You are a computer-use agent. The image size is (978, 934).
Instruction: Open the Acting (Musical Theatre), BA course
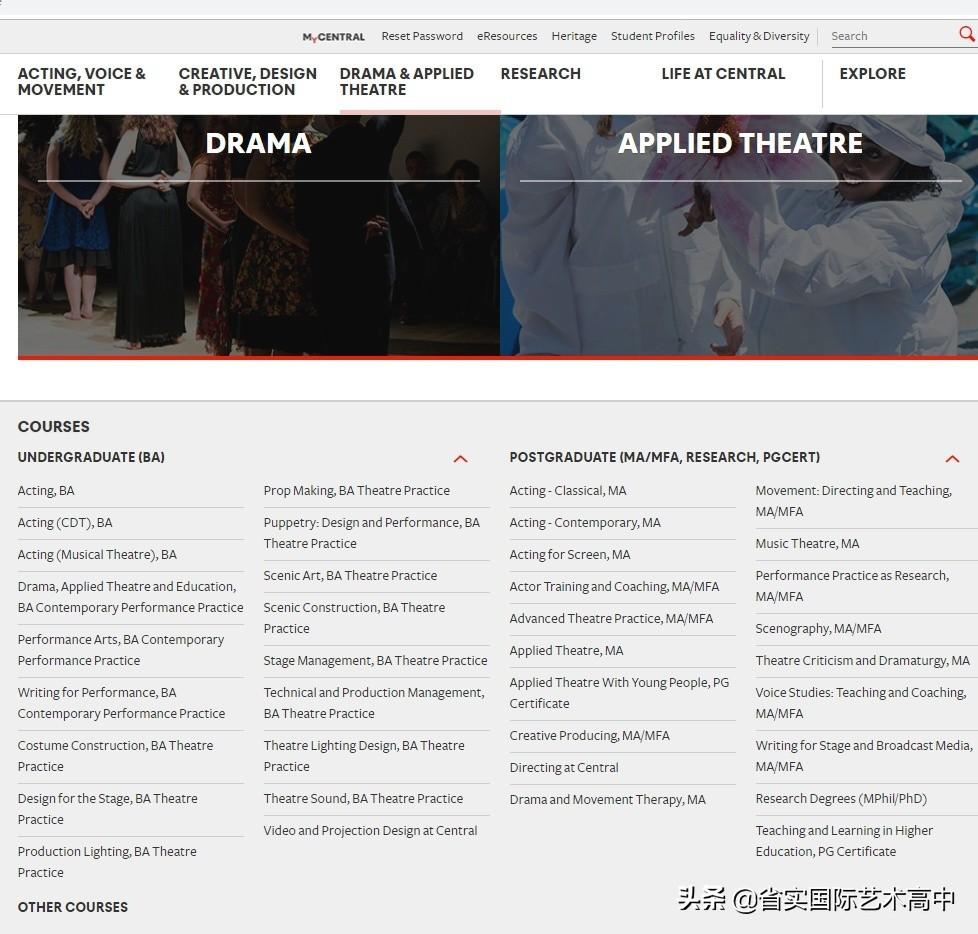pyautogui.click(x=97, y=555)
